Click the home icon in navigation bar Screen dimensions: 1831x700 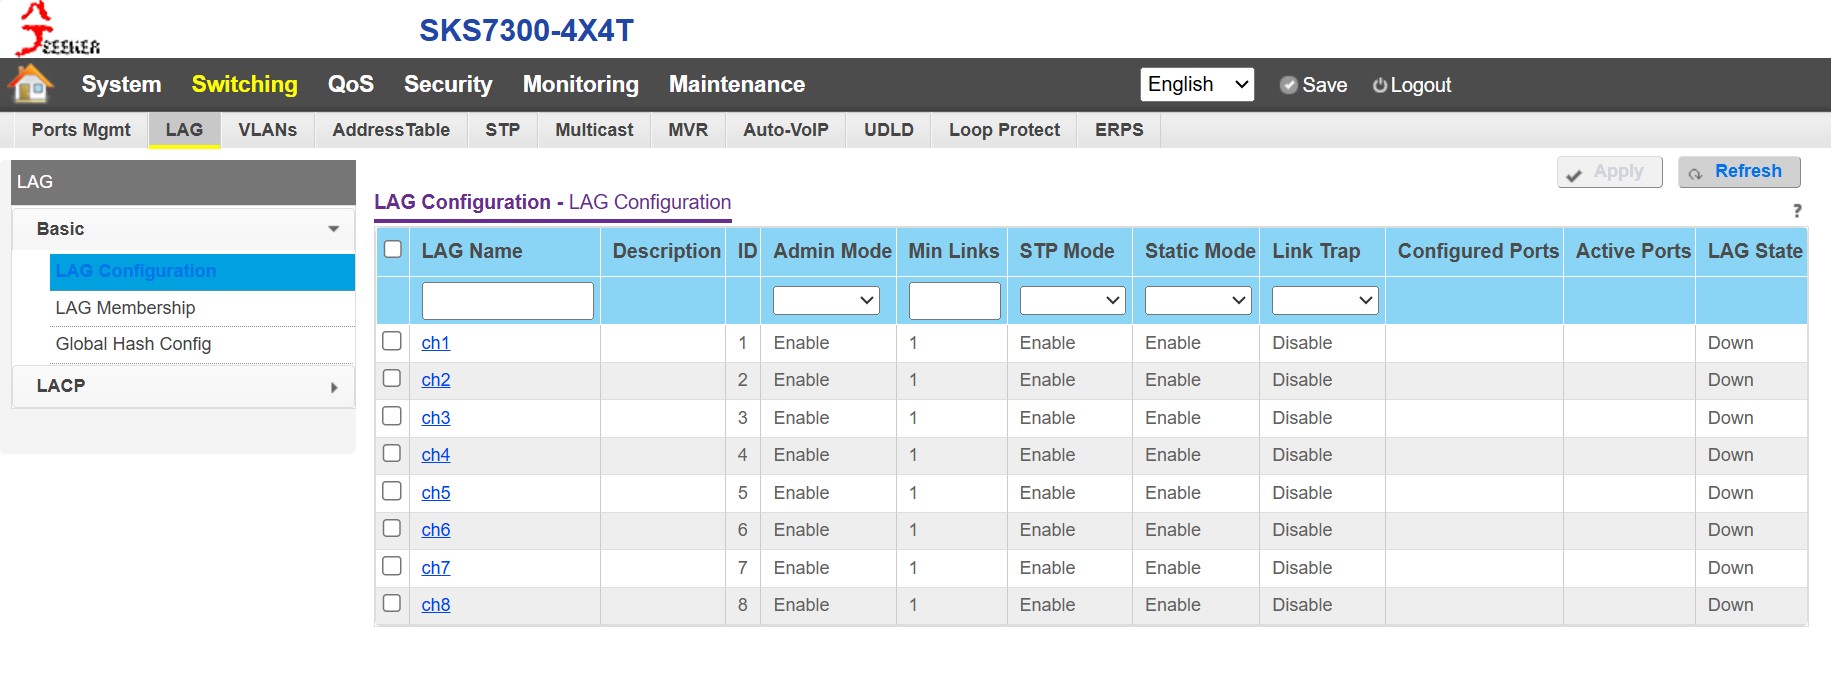click(31, 84)
